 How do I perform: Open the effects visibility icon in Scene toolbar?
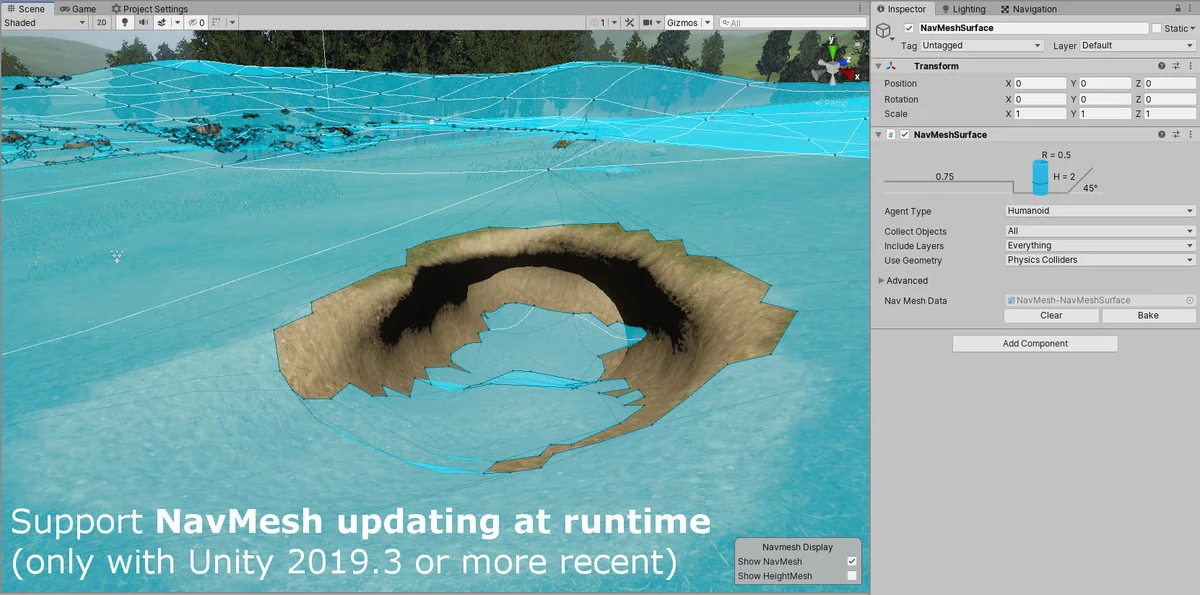[x=163, y=22]
